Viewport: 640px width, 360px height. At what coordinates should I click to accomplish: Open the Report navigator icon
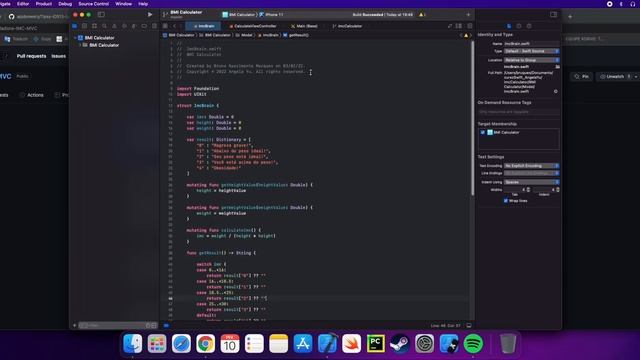pos(154,26)
